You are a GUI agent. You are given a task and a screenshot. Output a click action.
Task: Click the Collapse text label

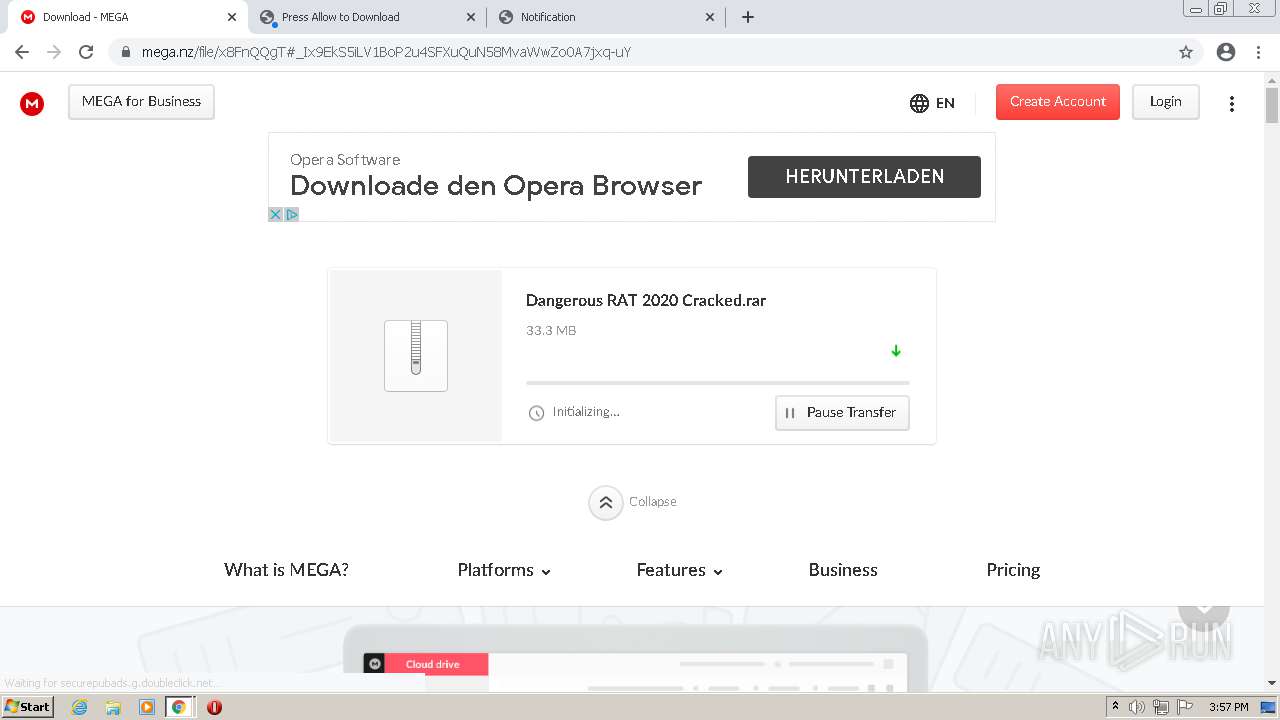tap(653, 502)
